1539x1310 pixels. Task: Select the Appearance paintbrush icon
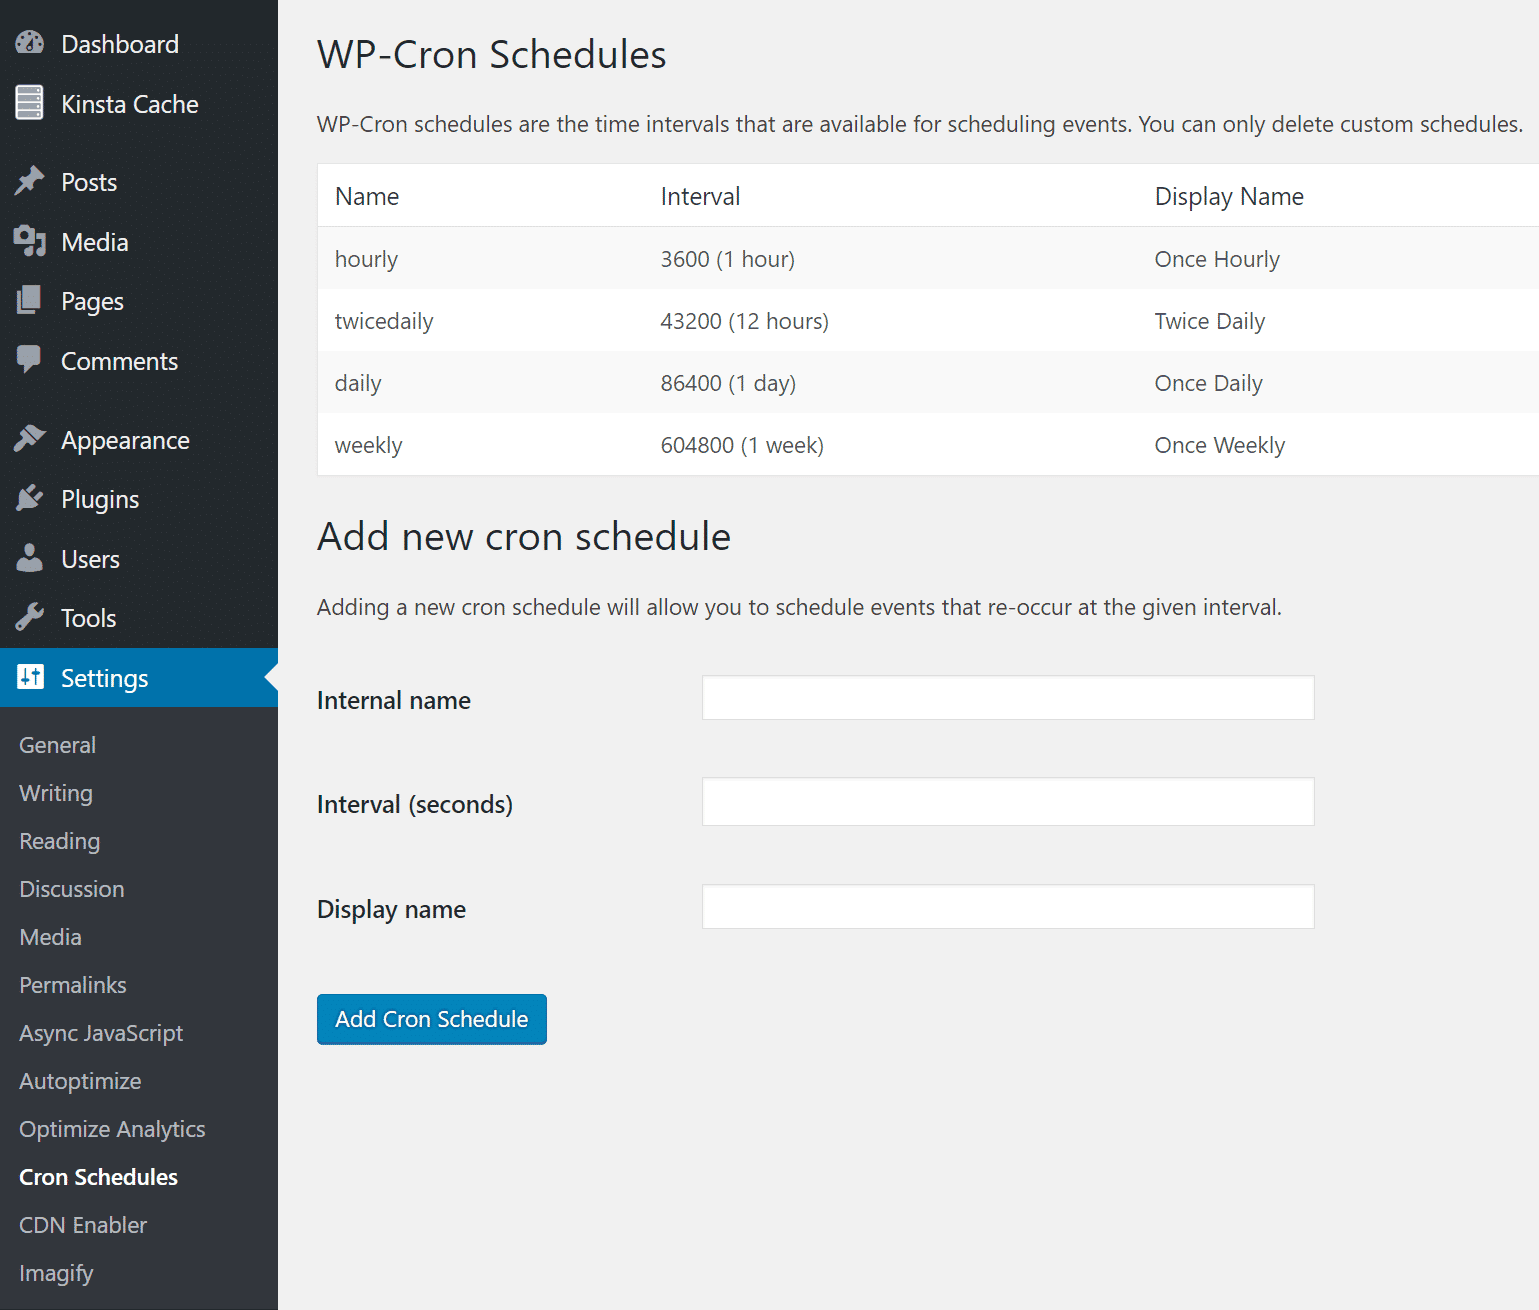point(29,439)
